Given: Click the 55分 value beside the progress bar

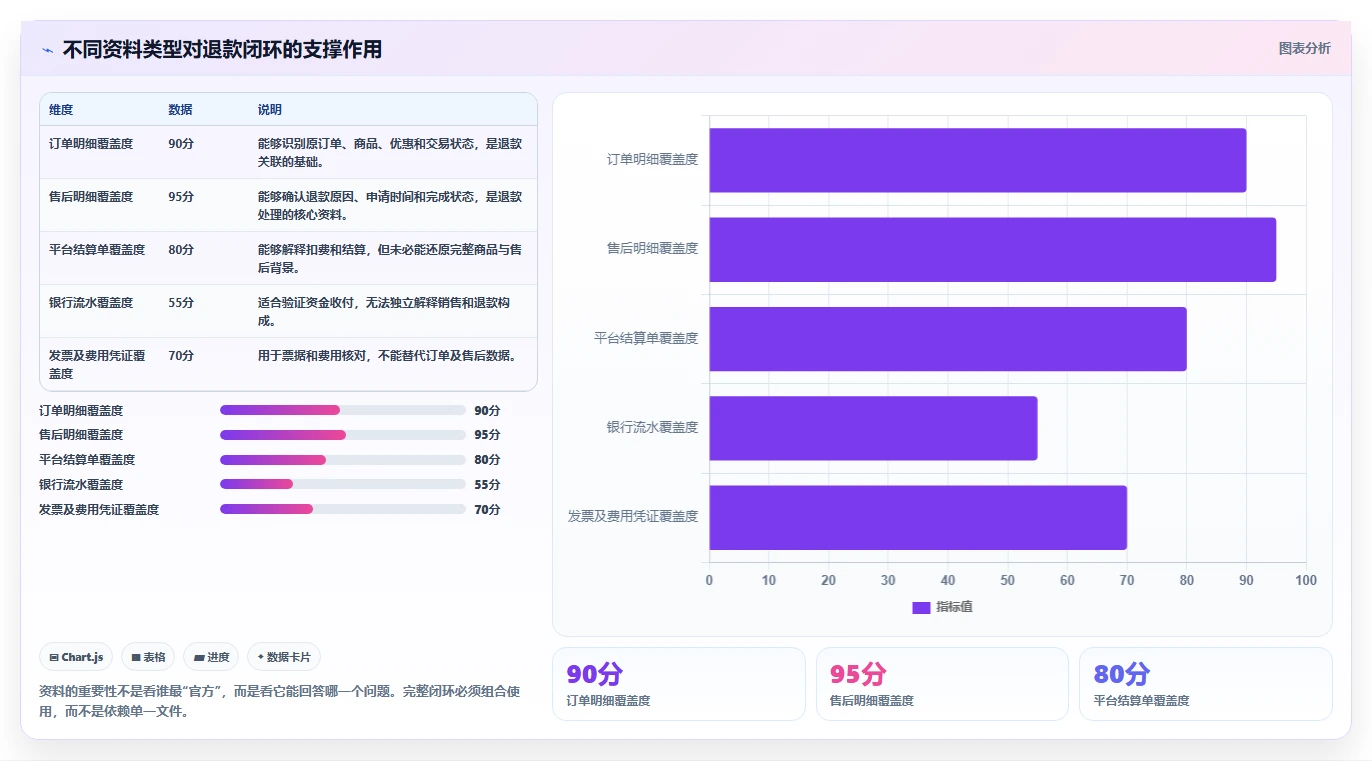Looking at the screenshot, I should coord(487,485).
